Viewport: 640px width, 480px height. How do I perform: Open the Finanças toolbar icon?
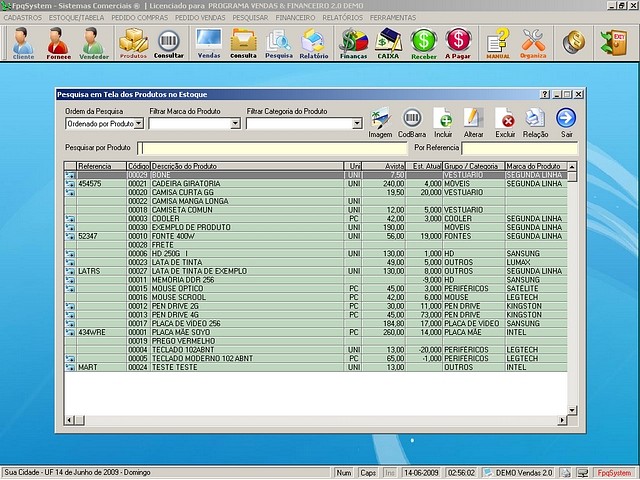tap(353, 43)
